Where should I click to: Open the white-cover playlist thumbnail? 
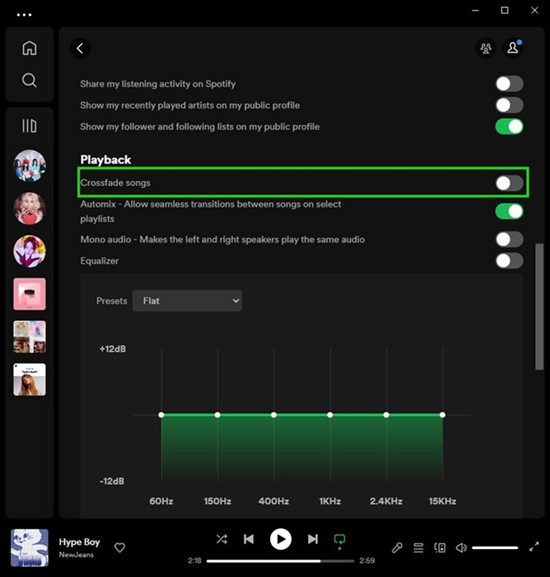pos(29,379)
